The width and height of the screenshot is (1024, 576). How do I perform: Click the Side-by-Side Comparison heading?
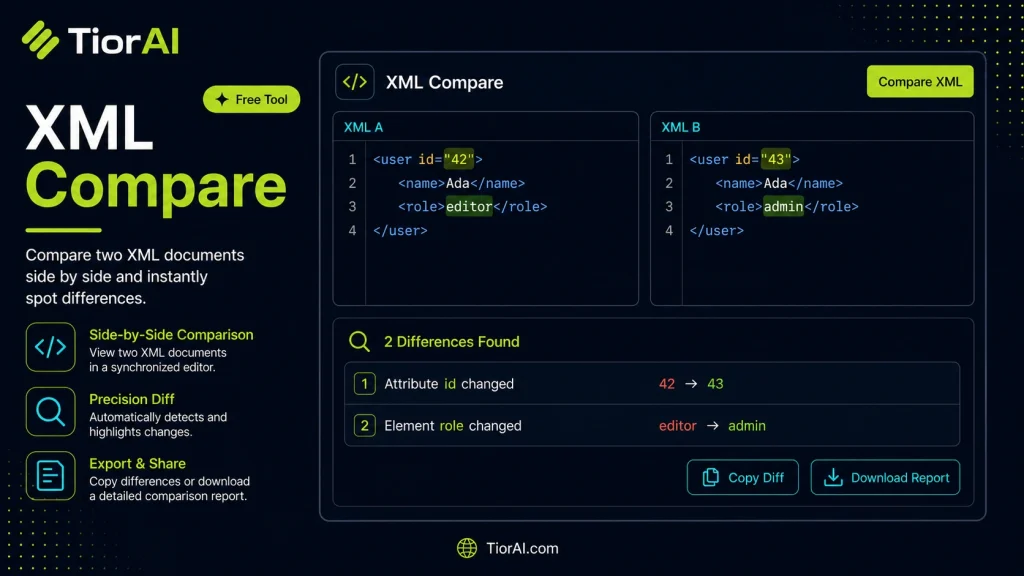coord(171,335)
